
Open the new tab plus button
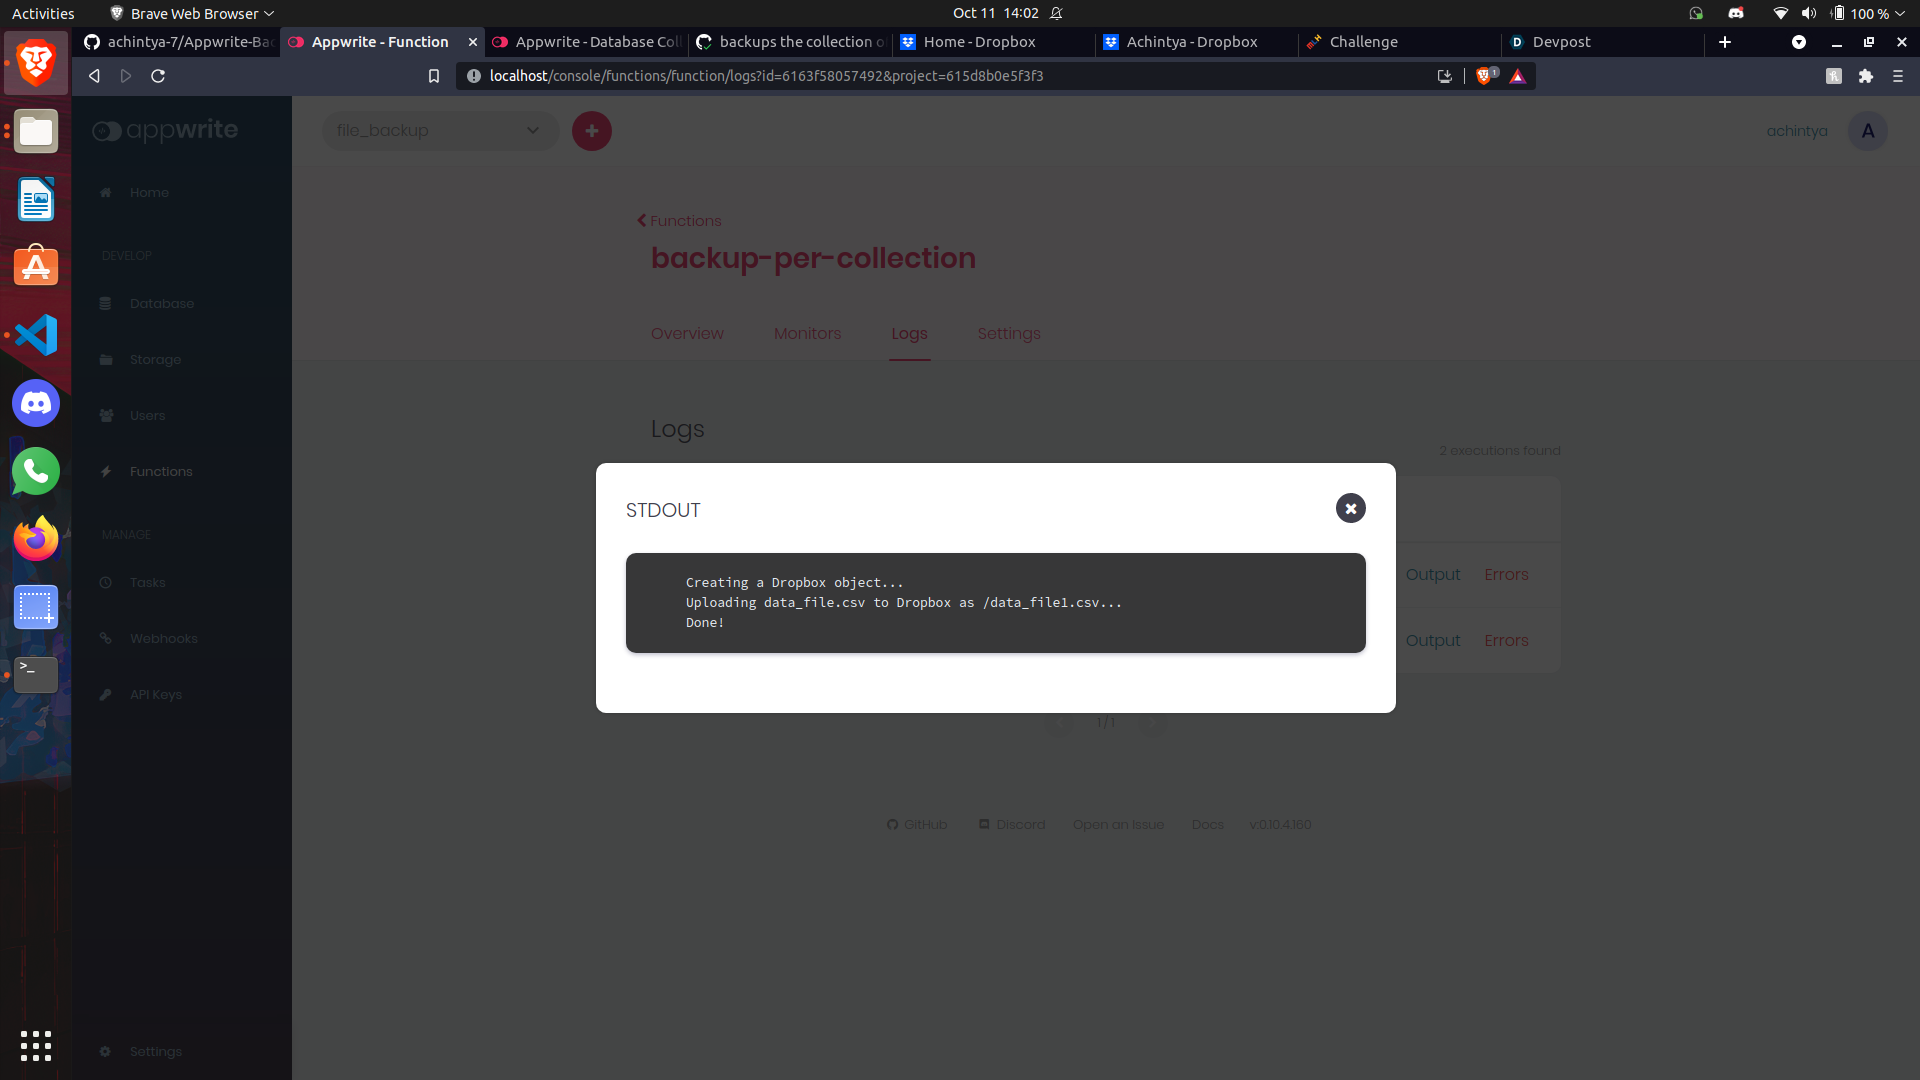click(x=1724, y=42)
